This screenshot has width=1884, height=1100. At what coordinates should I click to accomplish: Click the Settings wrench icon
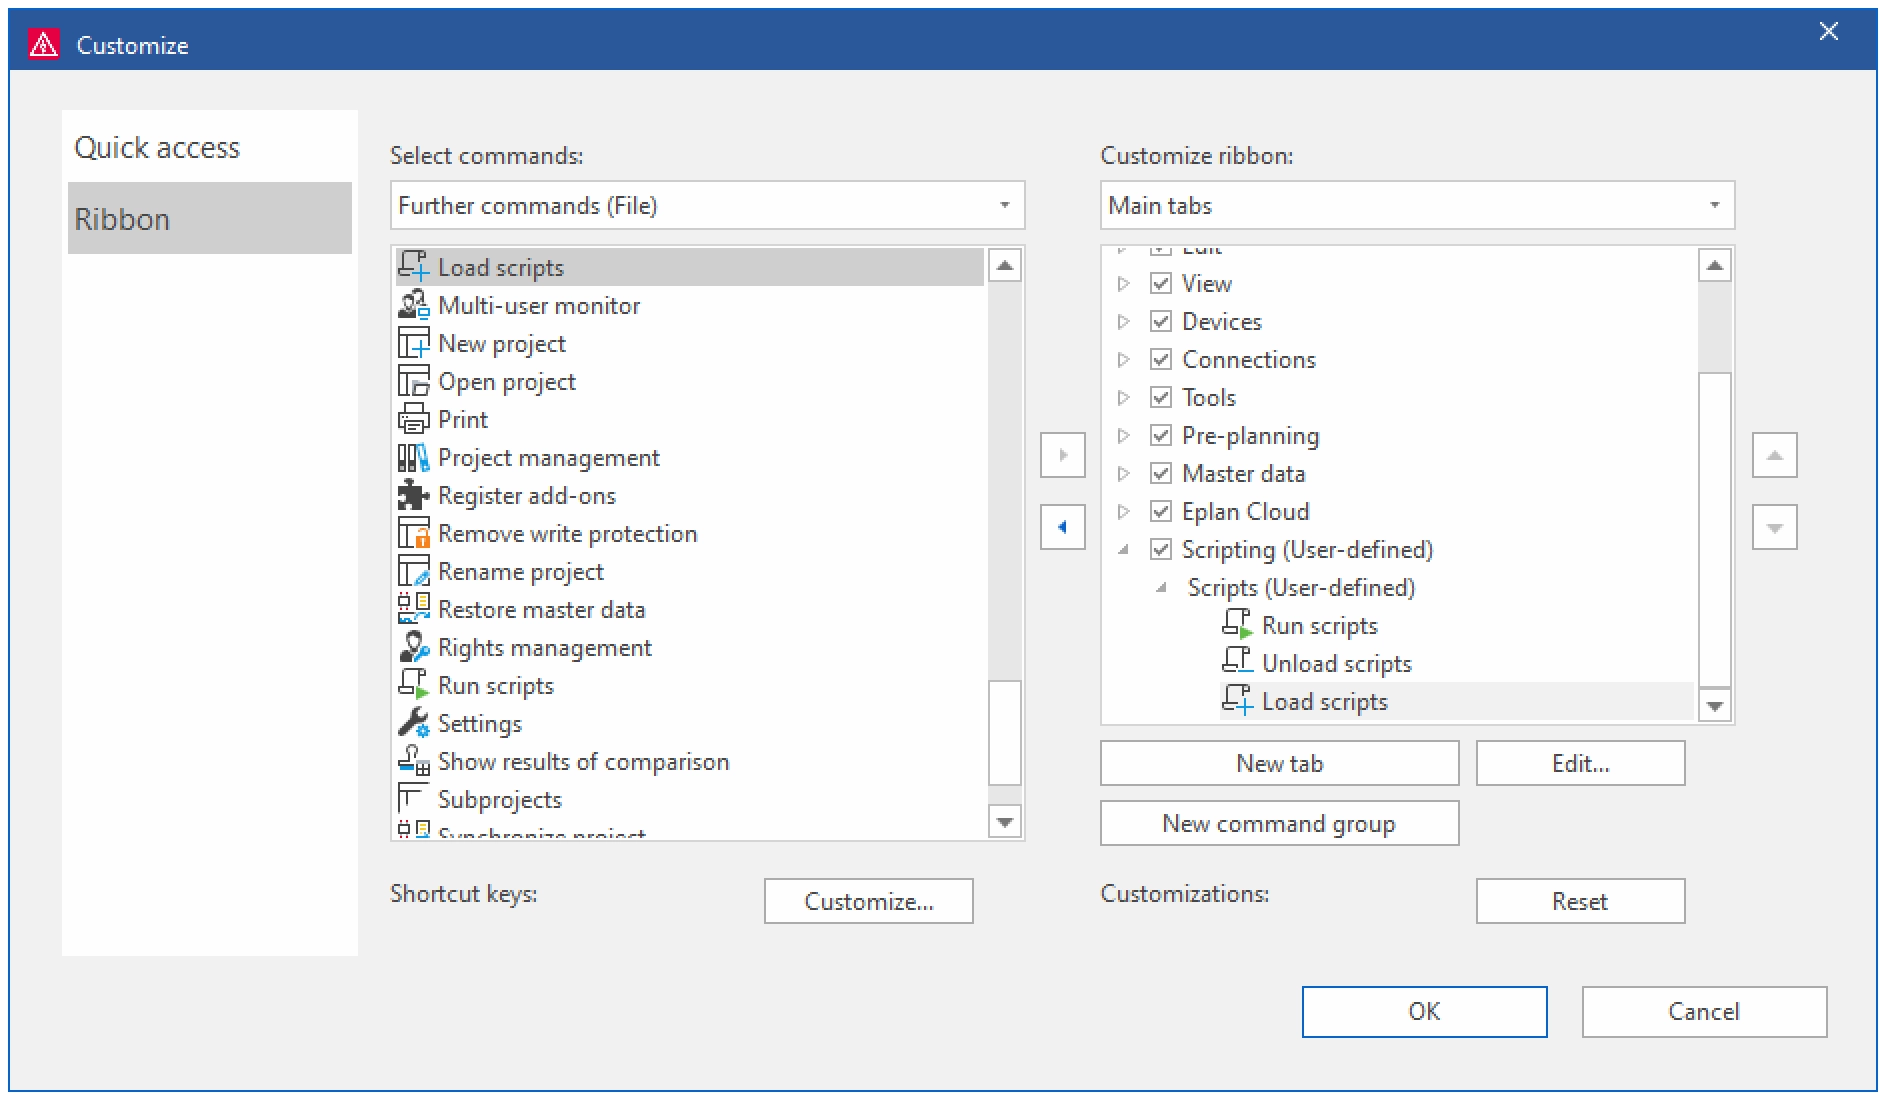click(x=413, y=722)
